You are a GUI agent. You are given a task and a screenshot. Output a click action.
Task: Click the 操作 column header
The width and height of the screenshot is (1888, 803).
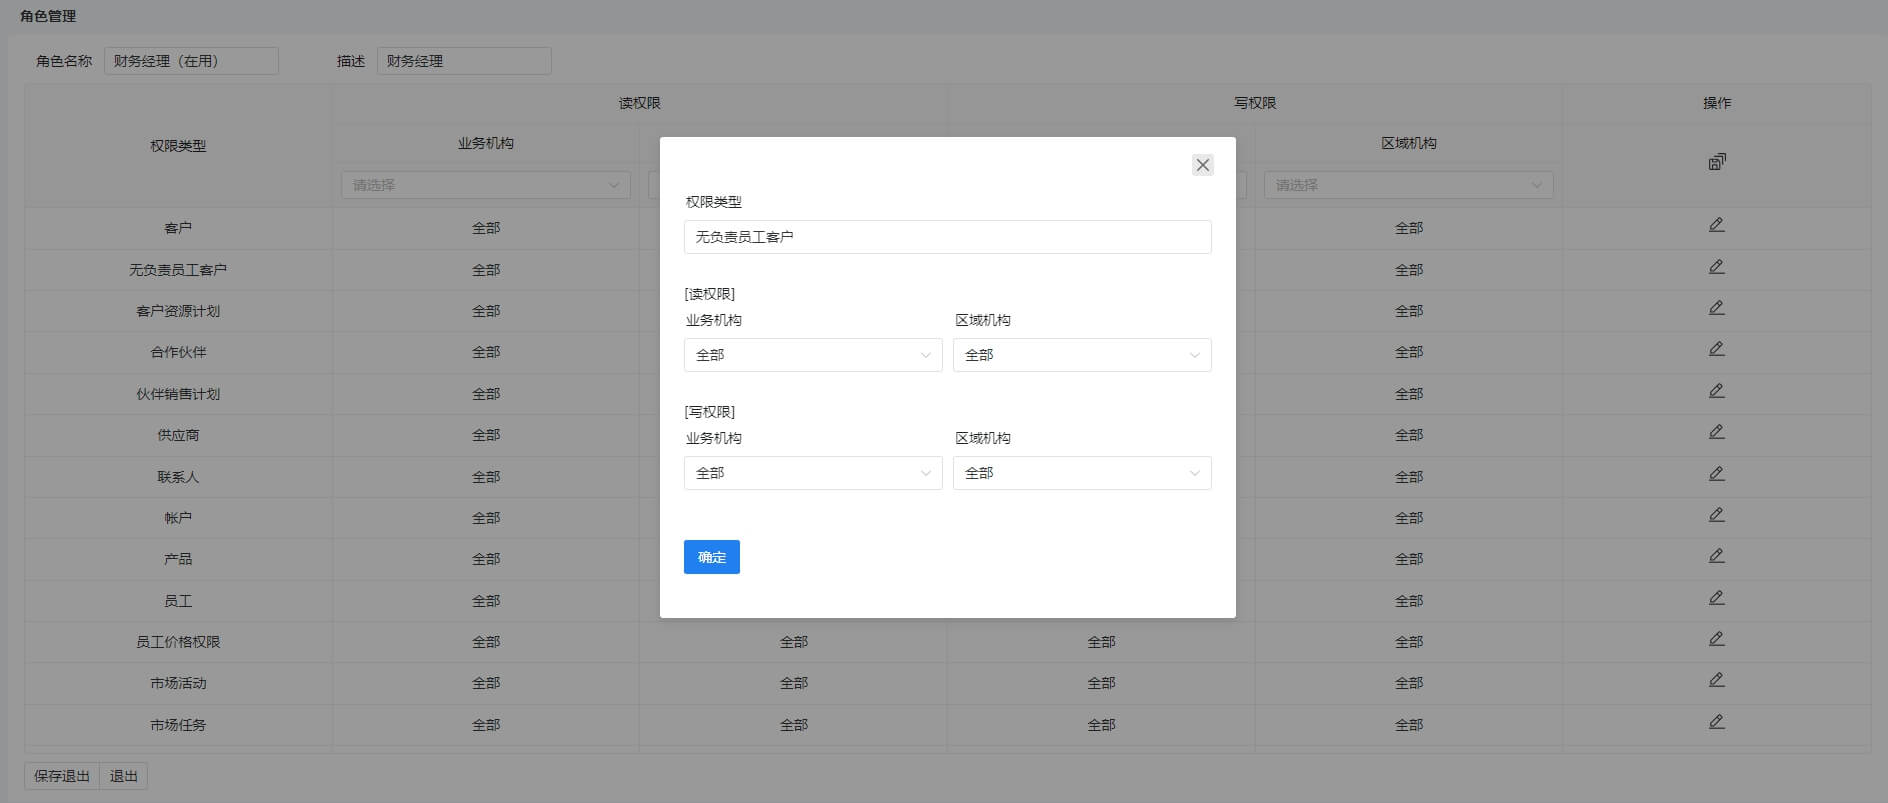click(x=1717, y=103)
